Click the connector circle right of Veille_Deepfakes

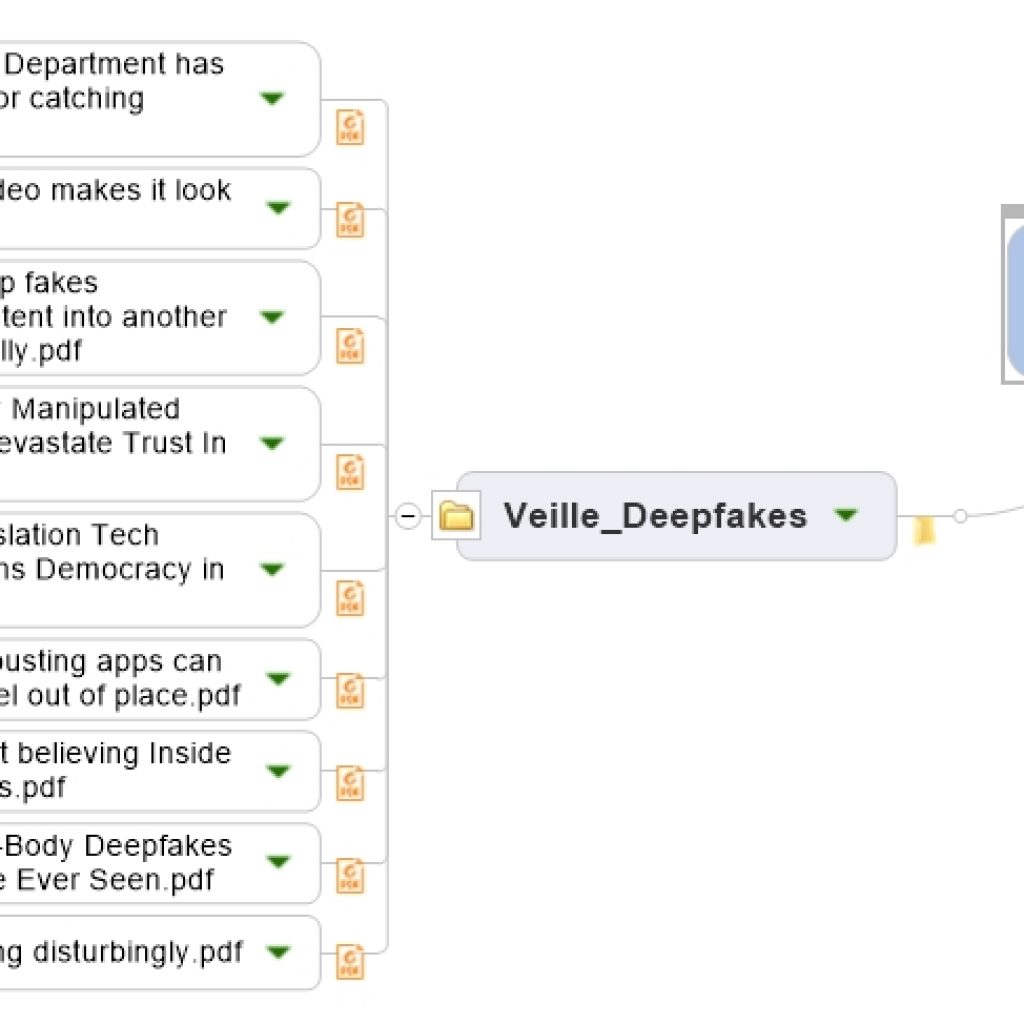960,516
